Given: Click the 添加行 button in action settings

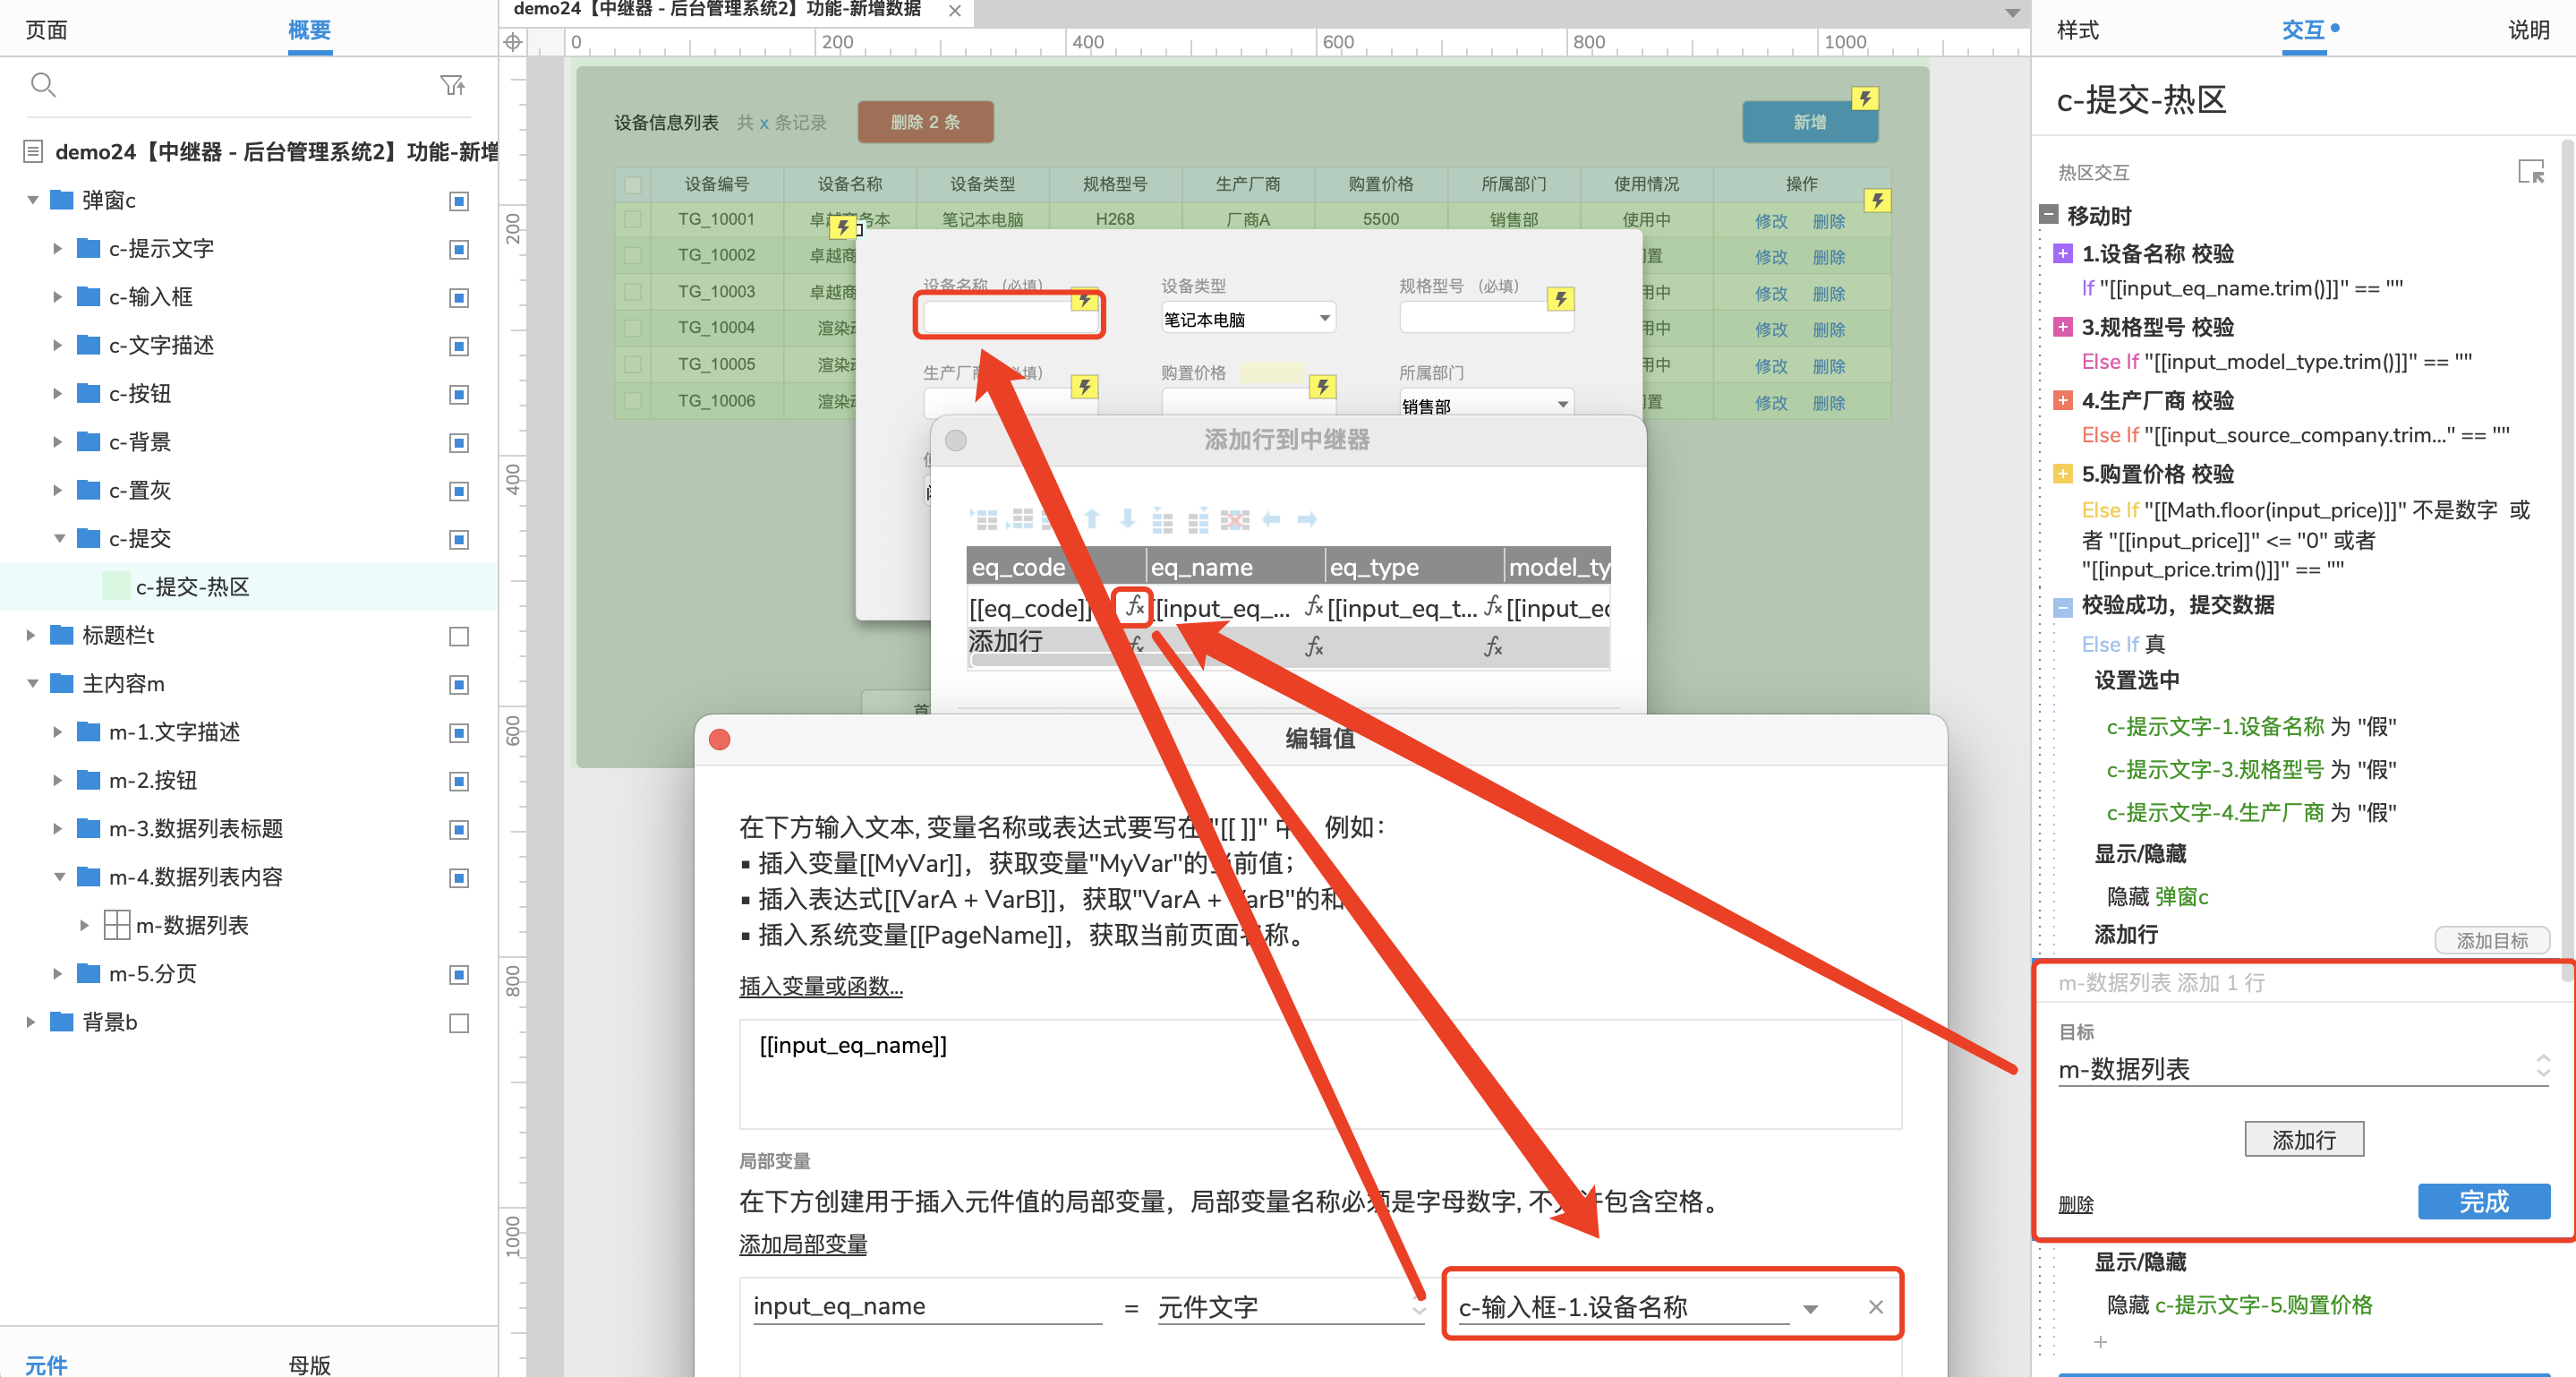Looking at the screenshot, I should pyautogui.click(x=2304, y=1139).
